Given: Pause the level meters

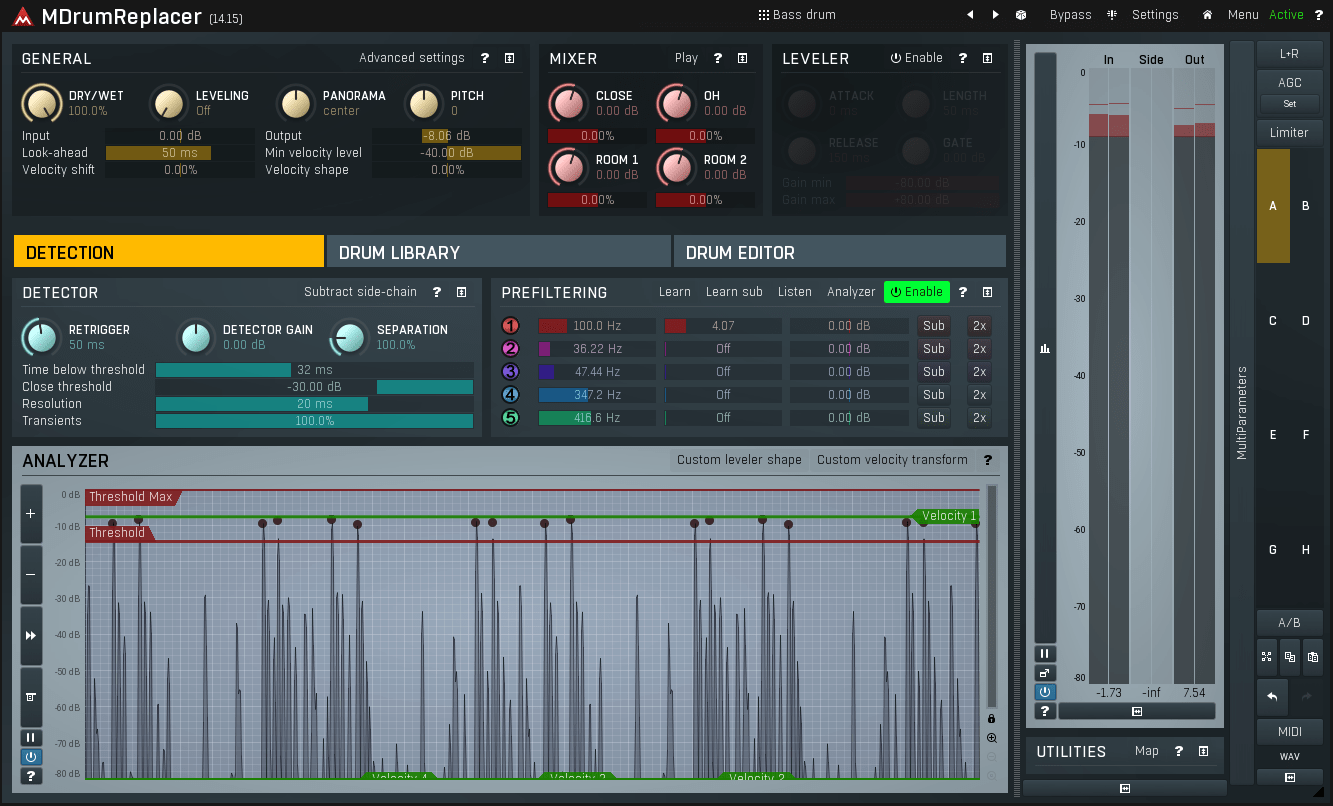Looking at the screenshot, I should click(1045, 653).
